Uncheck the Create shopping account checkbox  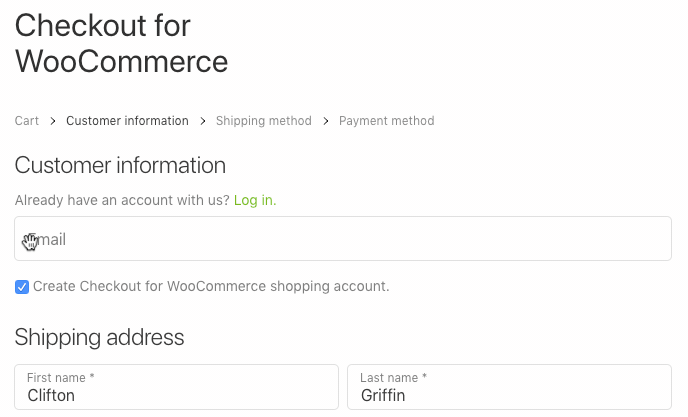coord(22,287)
